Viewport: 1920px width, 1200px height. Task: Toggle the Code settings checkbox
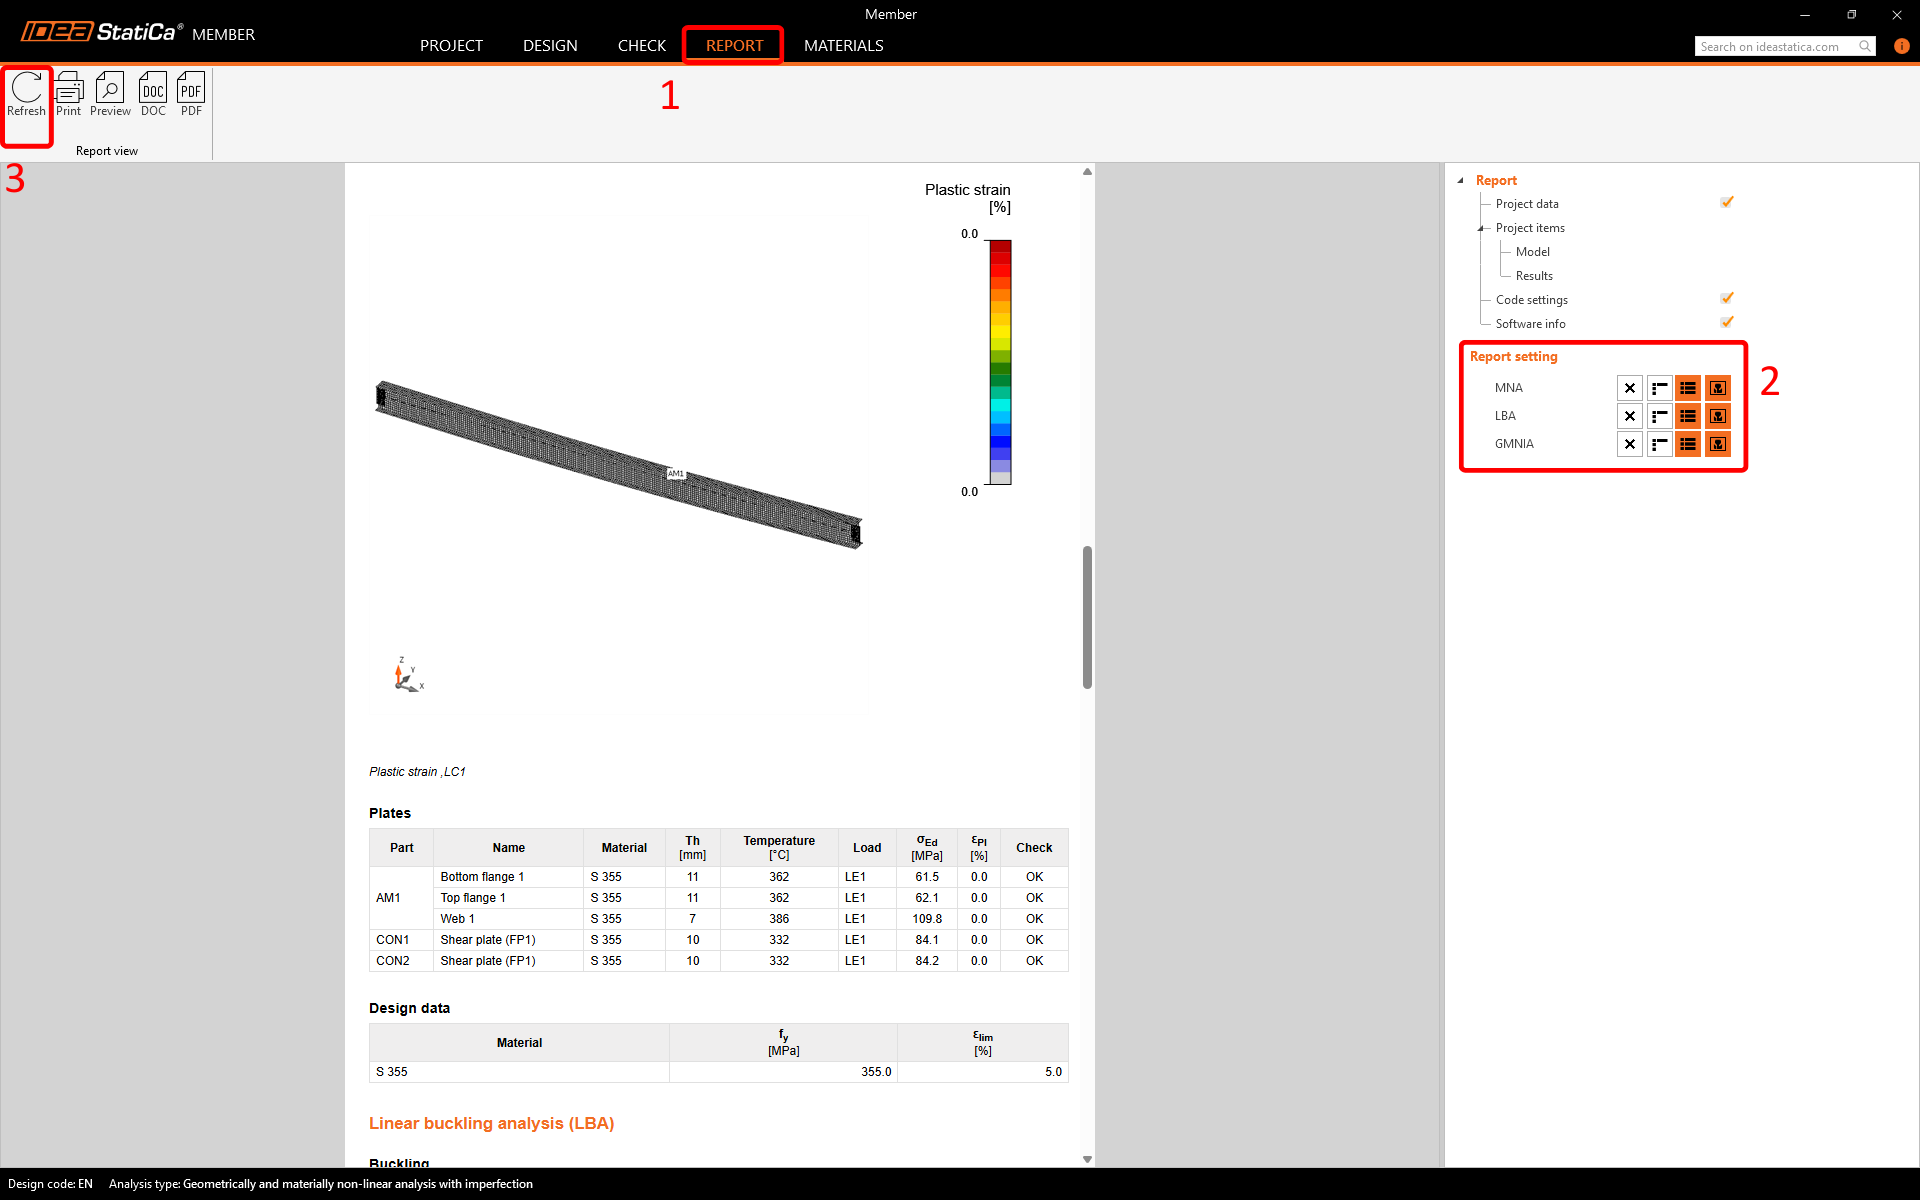(x=1727, y=299)
